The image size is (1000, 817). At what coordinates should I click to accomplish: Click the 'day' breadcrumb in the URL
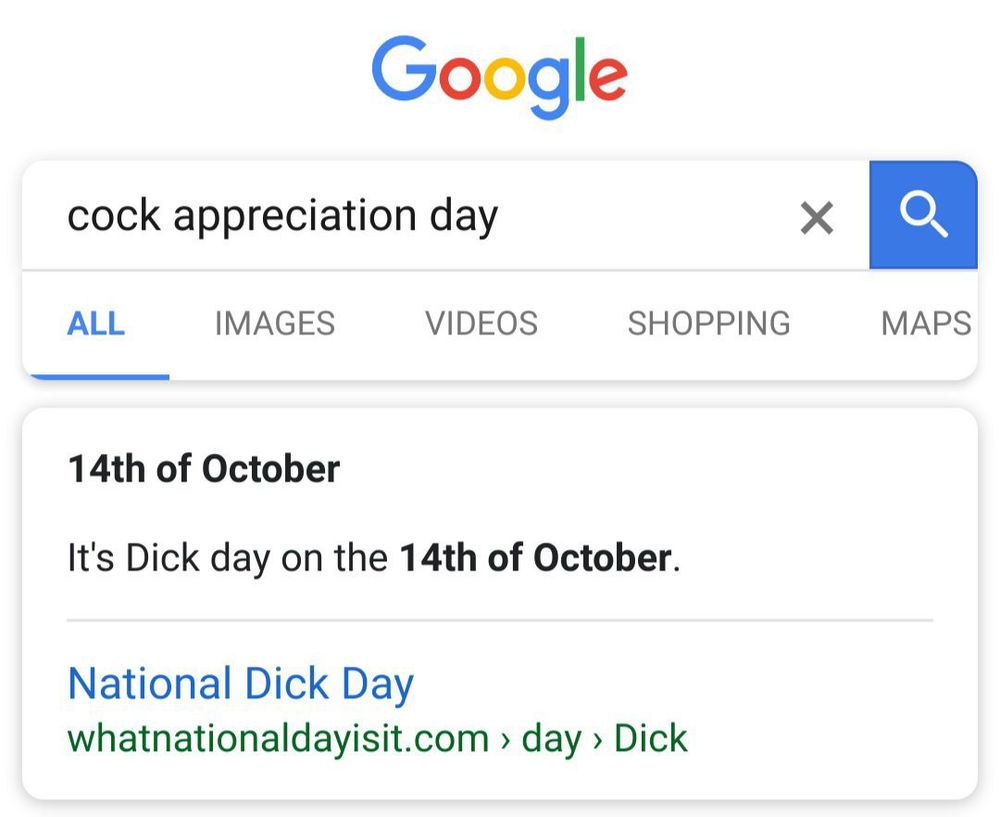pyautogui.click(x=551, y=739)
